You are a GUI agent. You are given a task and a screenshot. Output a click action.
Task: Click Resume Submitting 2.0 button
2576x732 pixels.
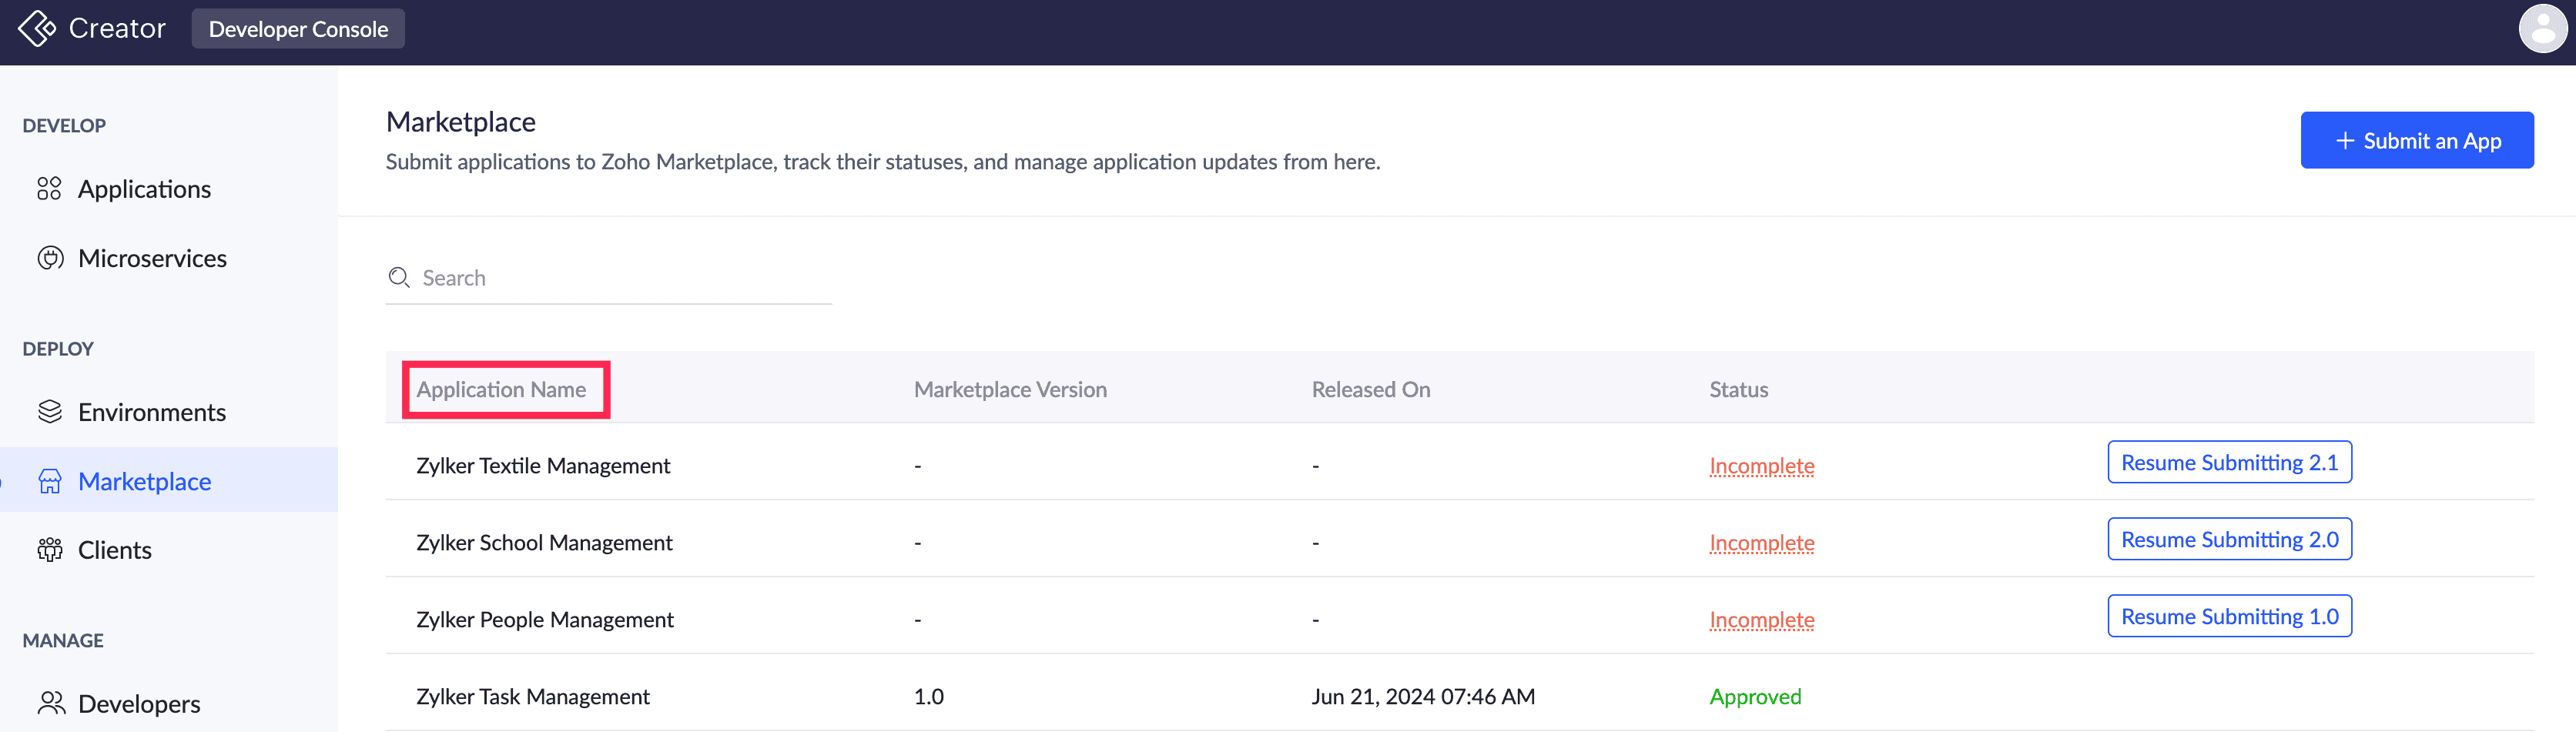click(2229, 540)
